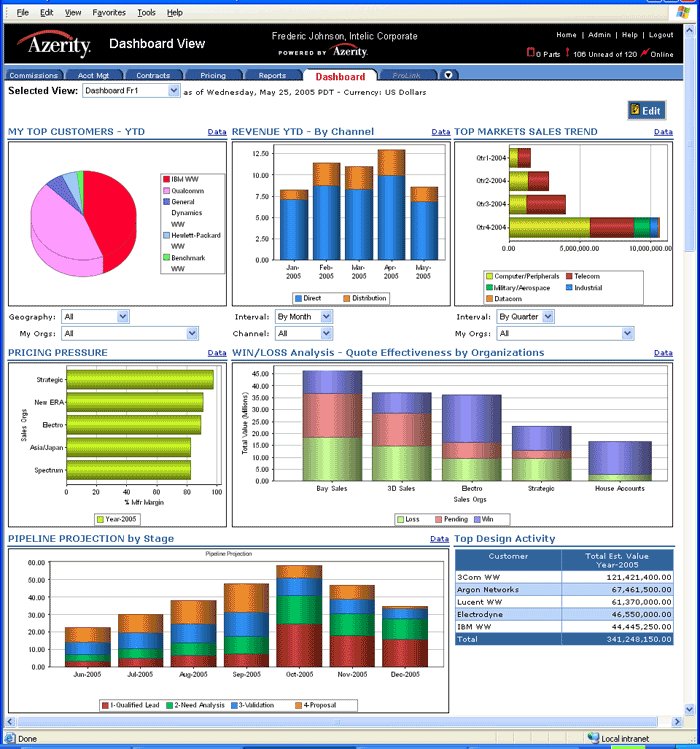Switch to the Reports tab

pos(272,75)
